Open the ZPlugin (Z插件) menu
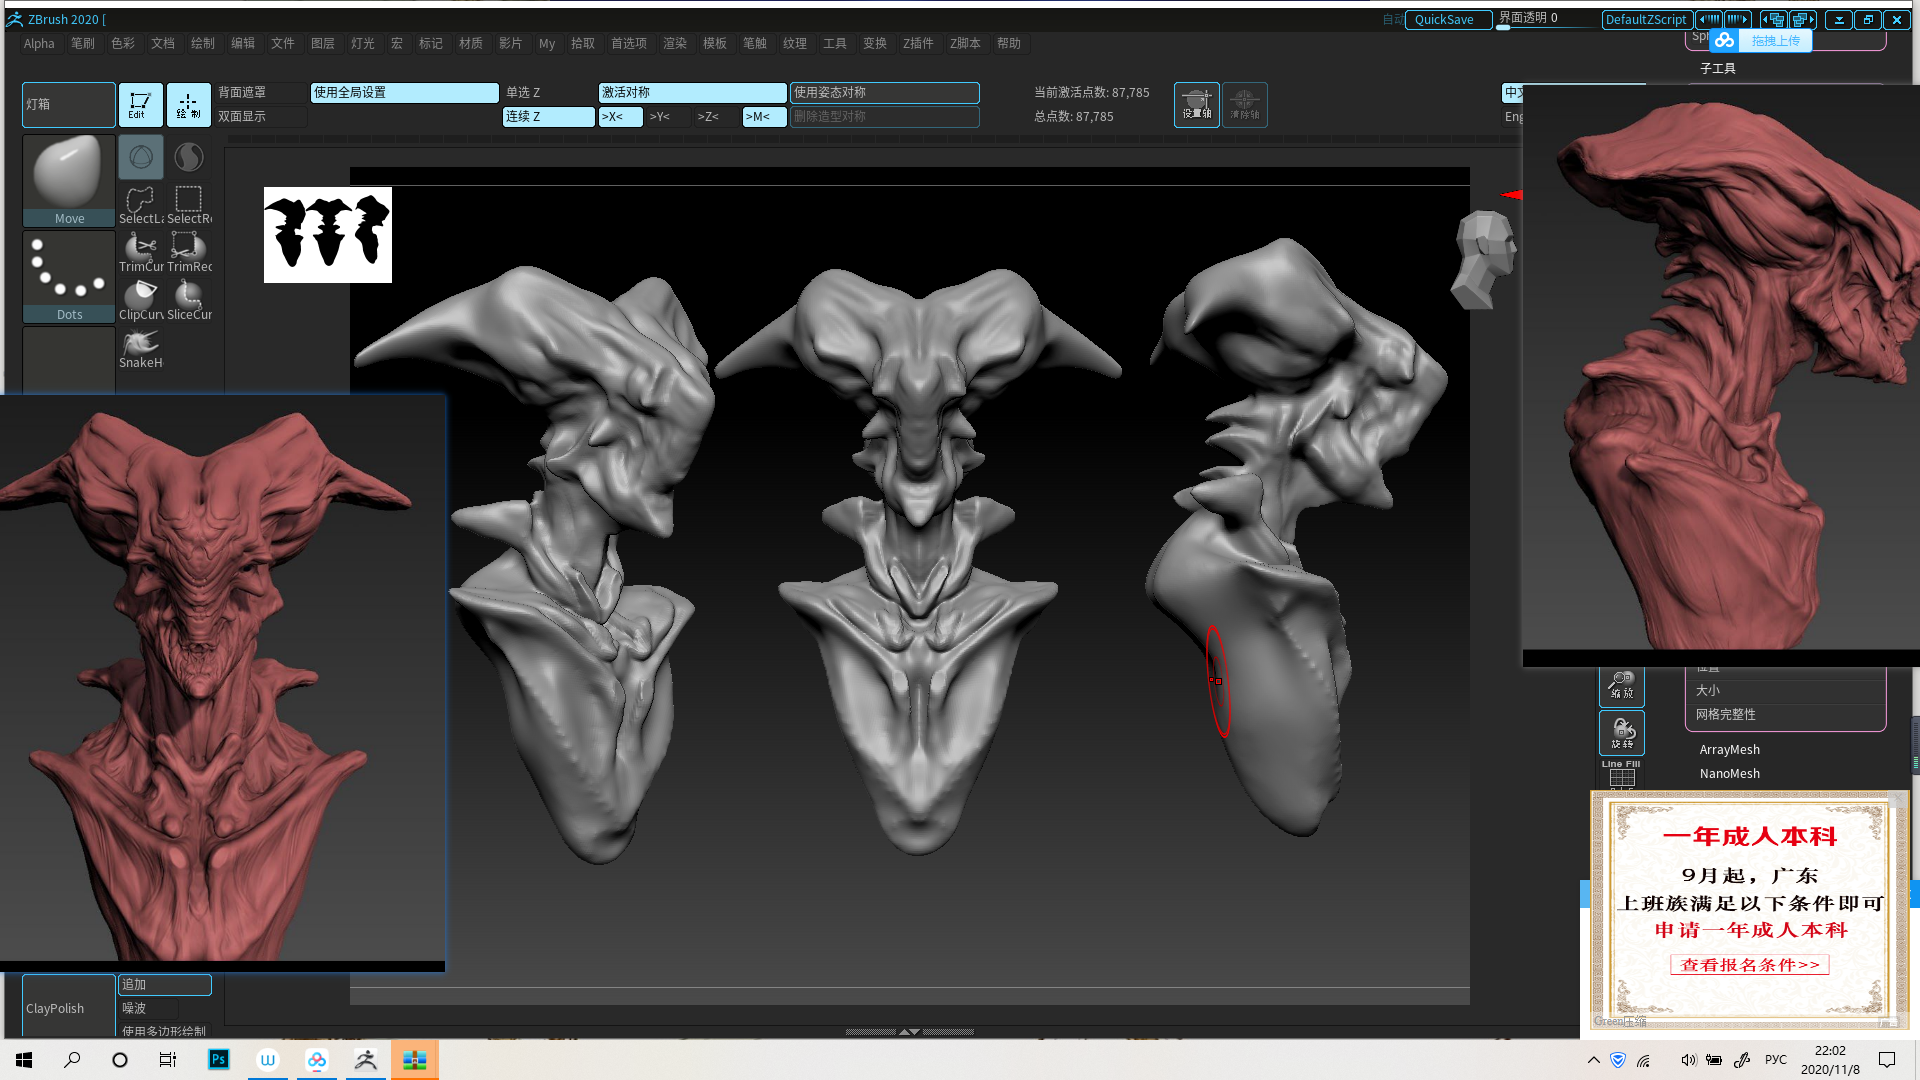1920x1080 pixels. coord(918,43)
